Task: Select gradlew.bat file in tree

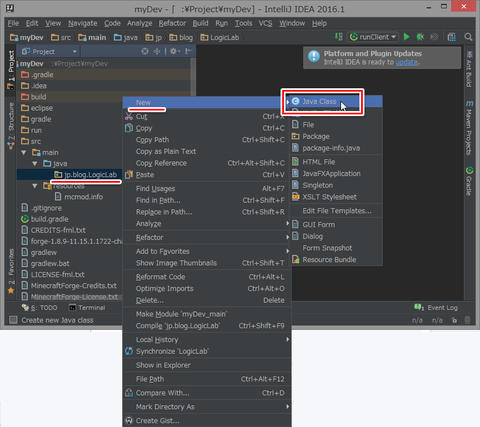Action: coord(45,263)
